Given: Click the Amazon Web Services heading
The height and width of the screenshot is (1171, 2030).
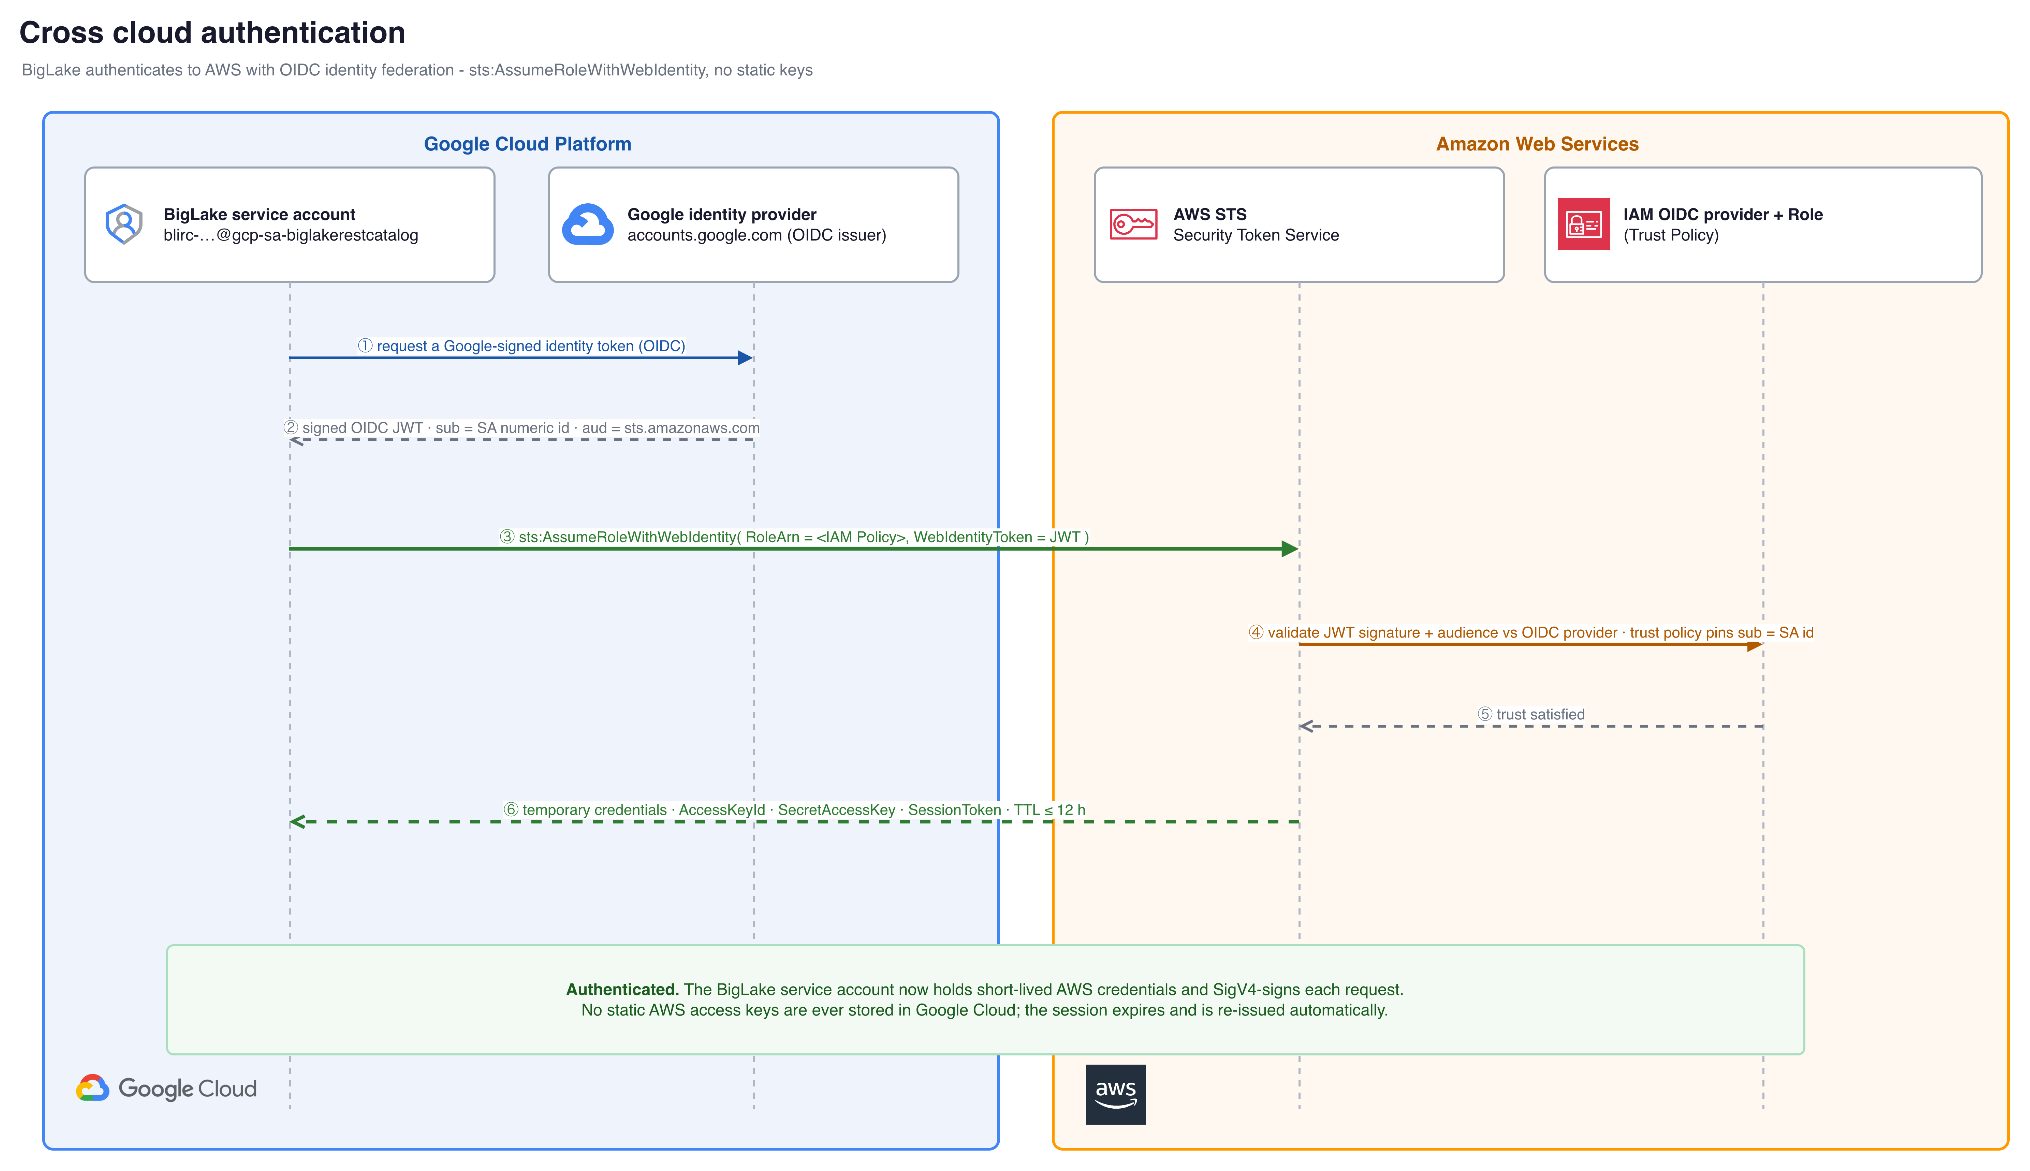Looking at the screenshot, I should [1537, 144].
